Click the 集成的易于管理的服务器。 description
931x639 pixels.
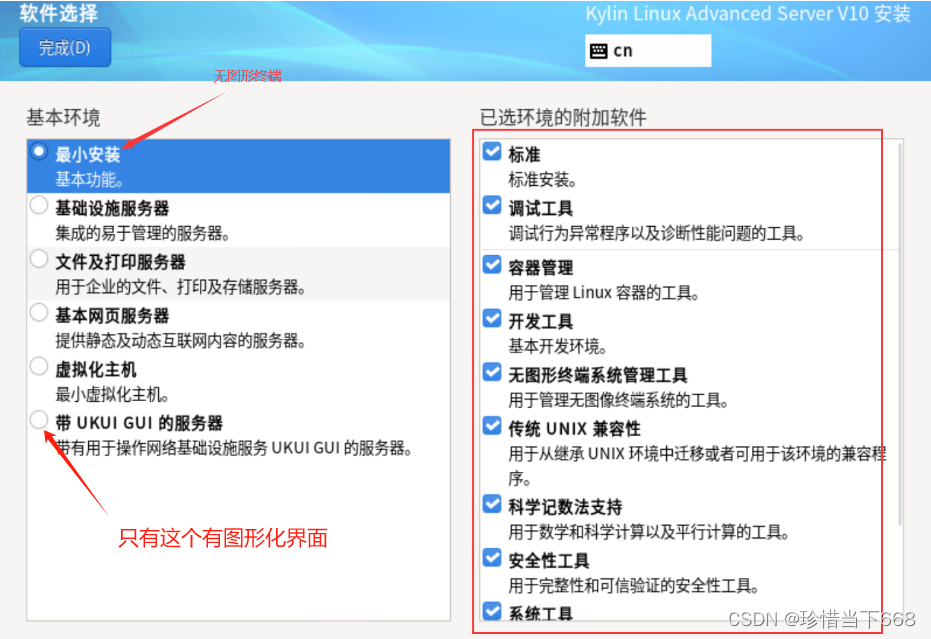click(x=142, y=233)
